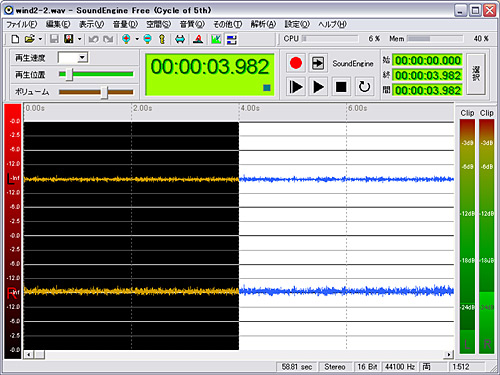The height and width of the screenshot is (375, 500).
Task: Click the 間 duration time field
Action: tap(428, 90)
